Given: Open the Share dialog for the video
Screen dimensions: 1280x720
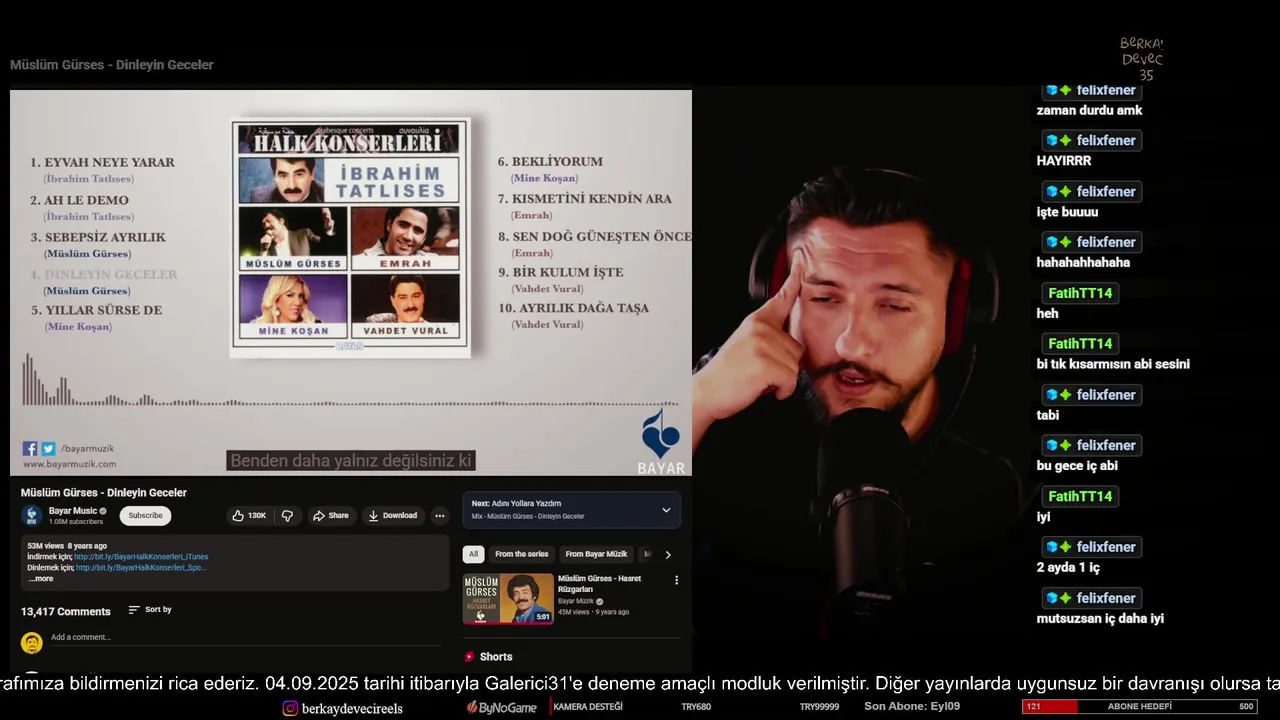Looking at the screenshot, I should pyautogui.click(x=331, y=516).
